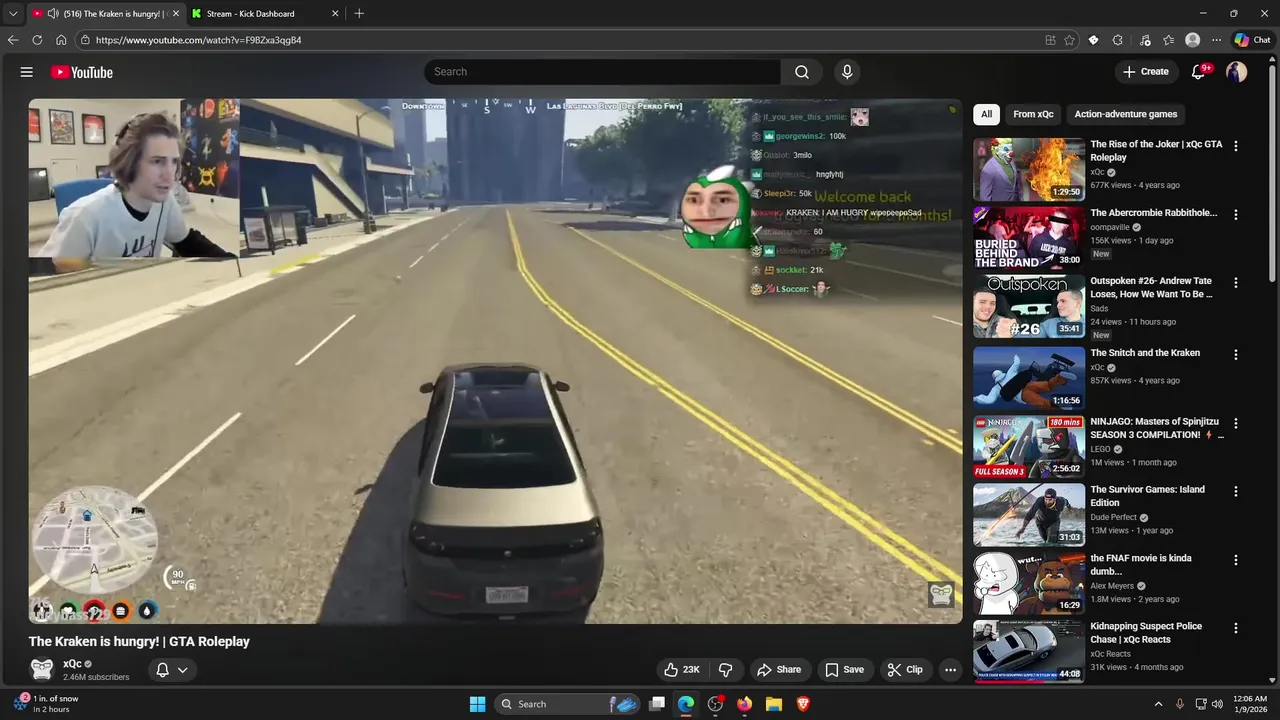Select the Action-adventure games filter chip
This screenshot has width=1280, height=720.
[x=1126, y=114]
